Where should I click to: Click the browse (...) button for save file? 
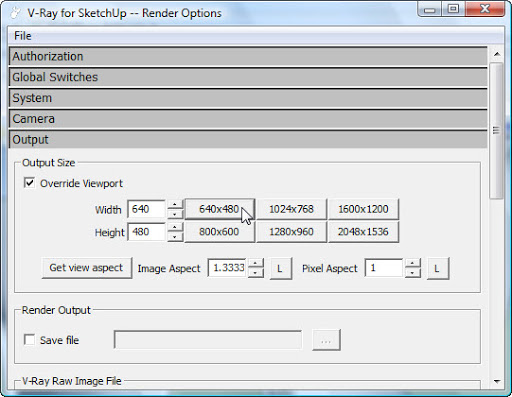(x=326, y=340)
